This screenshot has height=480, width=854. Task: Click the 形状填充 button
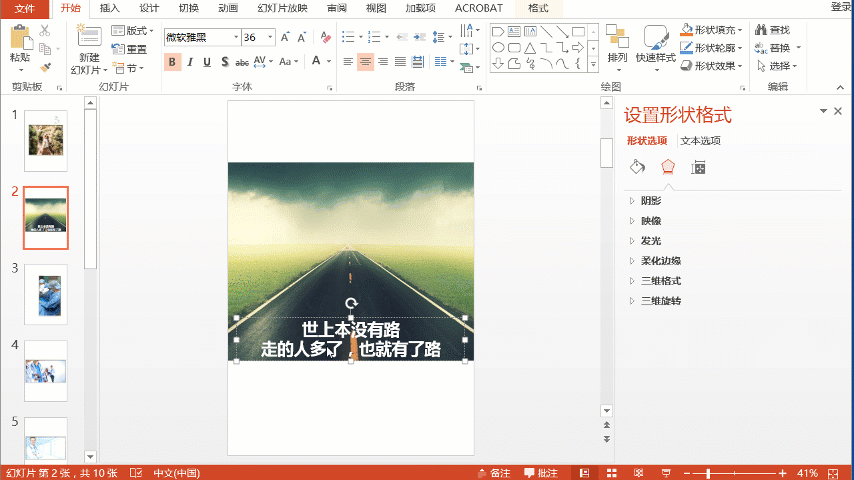point(711,30)
